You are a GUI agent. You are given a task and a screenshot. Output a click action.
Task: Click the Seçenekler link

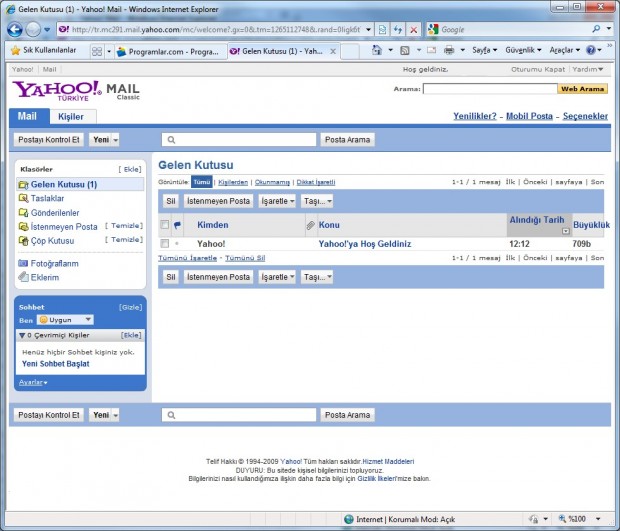point(585,116)
